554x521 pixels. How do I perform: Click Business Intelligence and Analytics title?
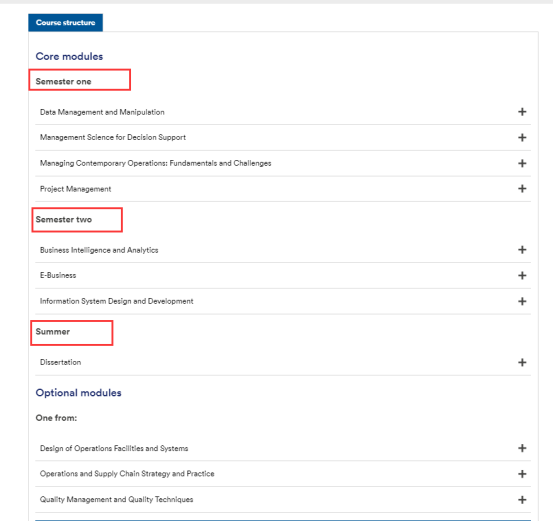[x=99, y=250]
